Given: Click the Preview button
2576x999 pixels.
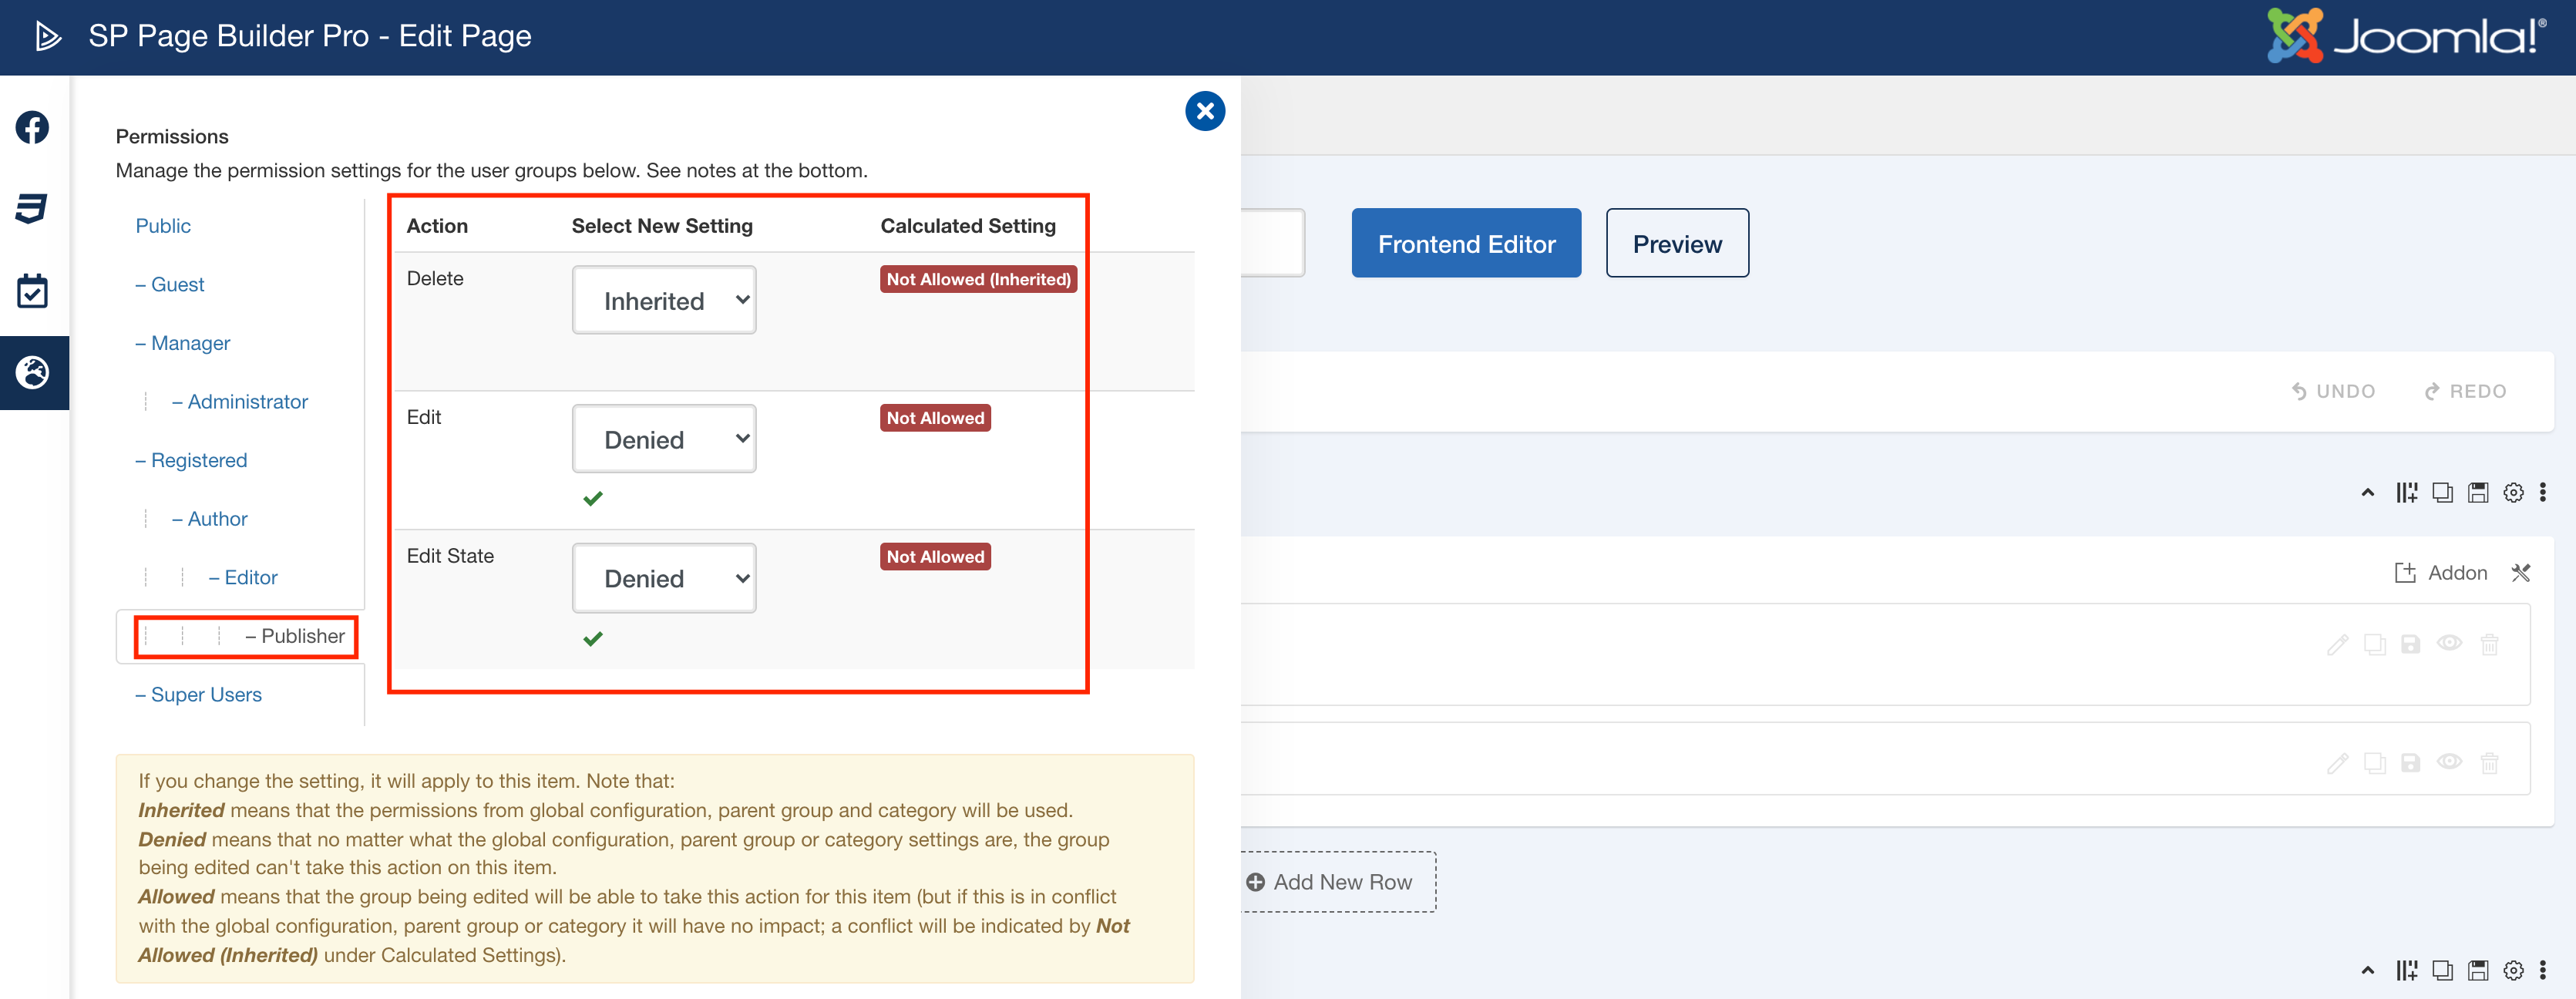Looking at the screenshot, I should (x=1677, y=243).
